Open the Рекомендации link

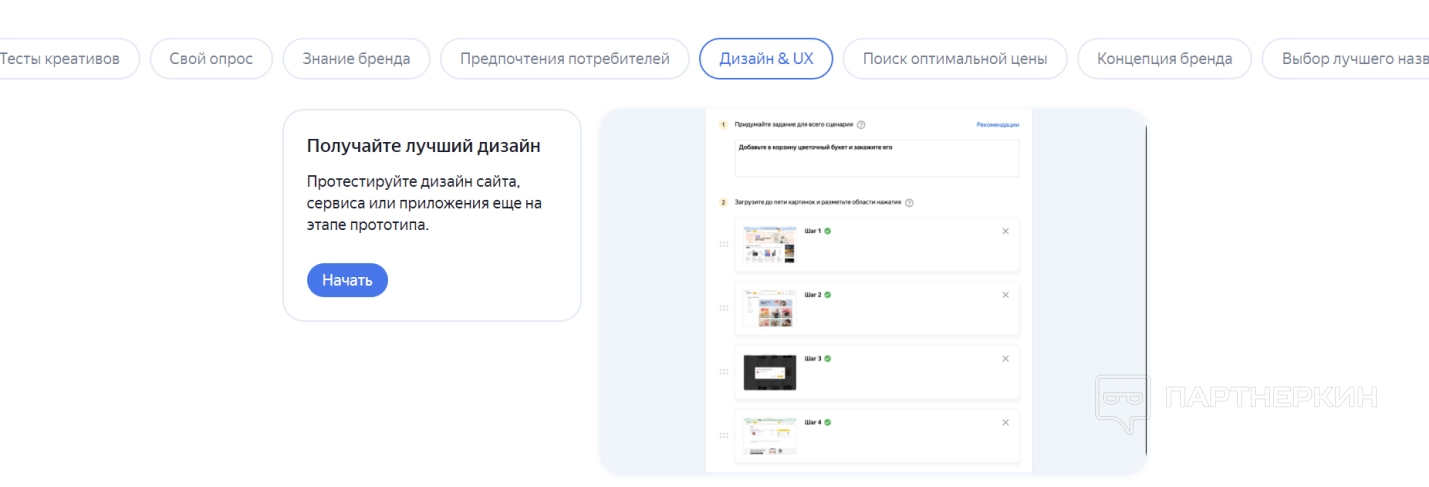(x=997, y=125)
